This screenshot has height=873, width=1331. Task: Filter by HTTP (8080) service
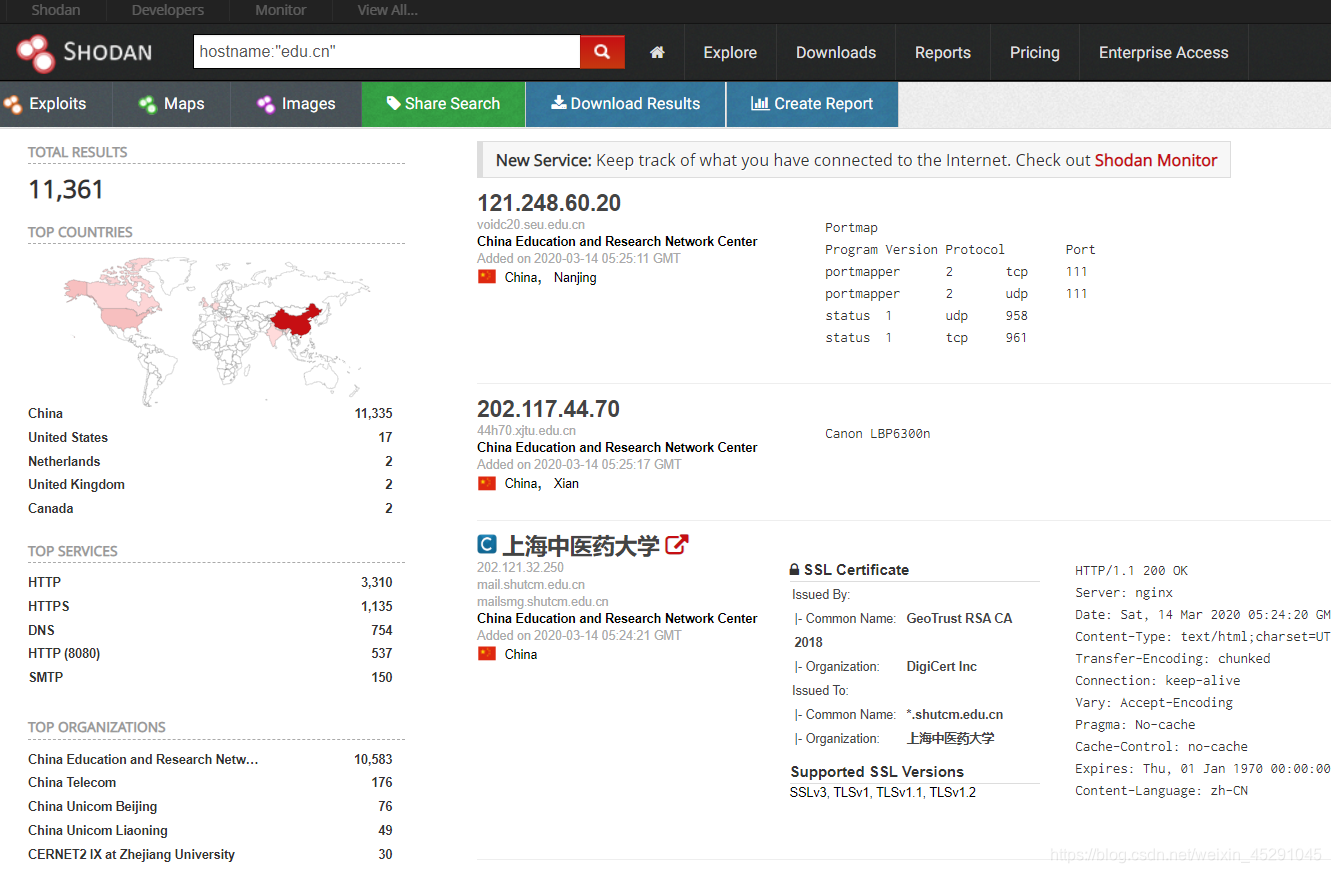point(64,653)
